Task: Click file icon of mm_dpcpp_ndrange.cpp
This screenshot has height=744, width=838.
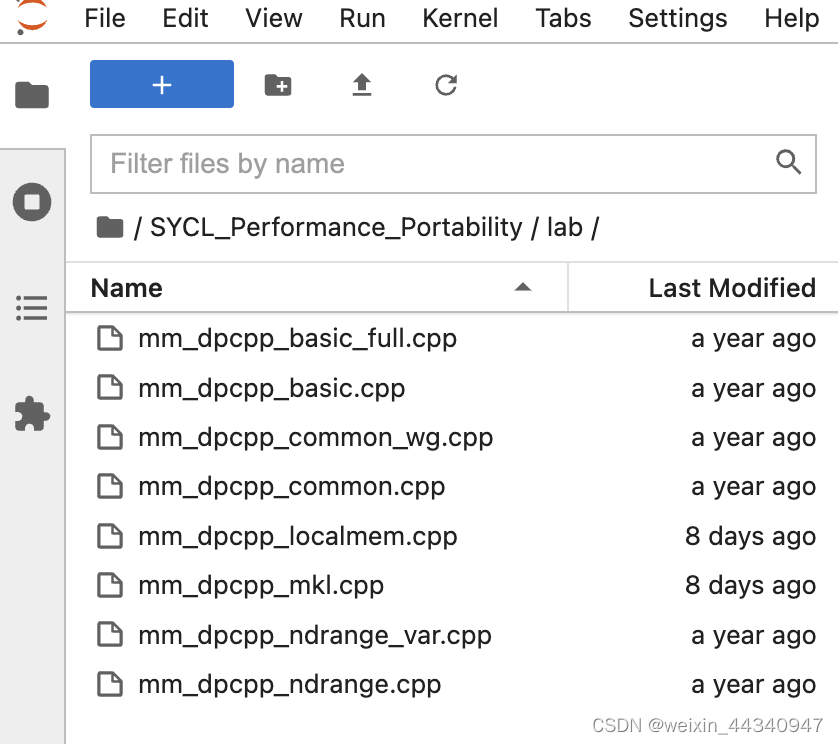Action: point(110,685)
